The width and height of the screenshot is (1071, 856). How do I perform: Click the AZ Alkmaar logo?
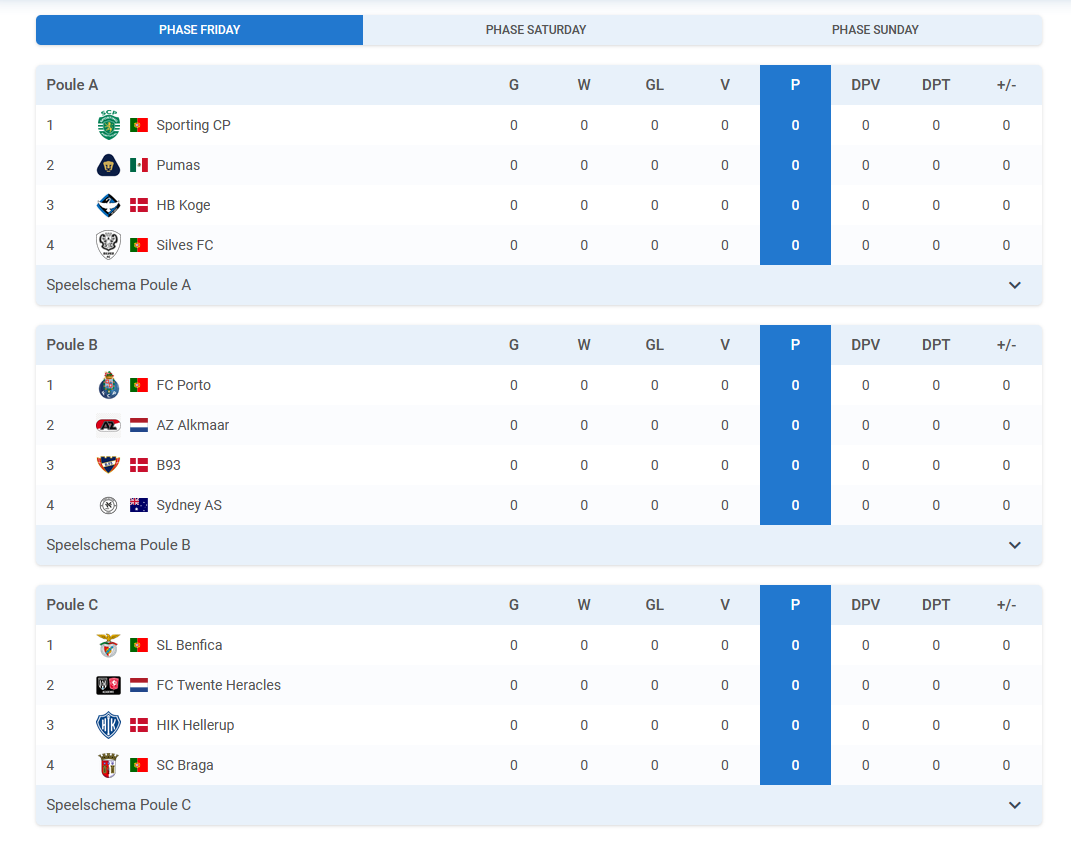tap(109, 426)
